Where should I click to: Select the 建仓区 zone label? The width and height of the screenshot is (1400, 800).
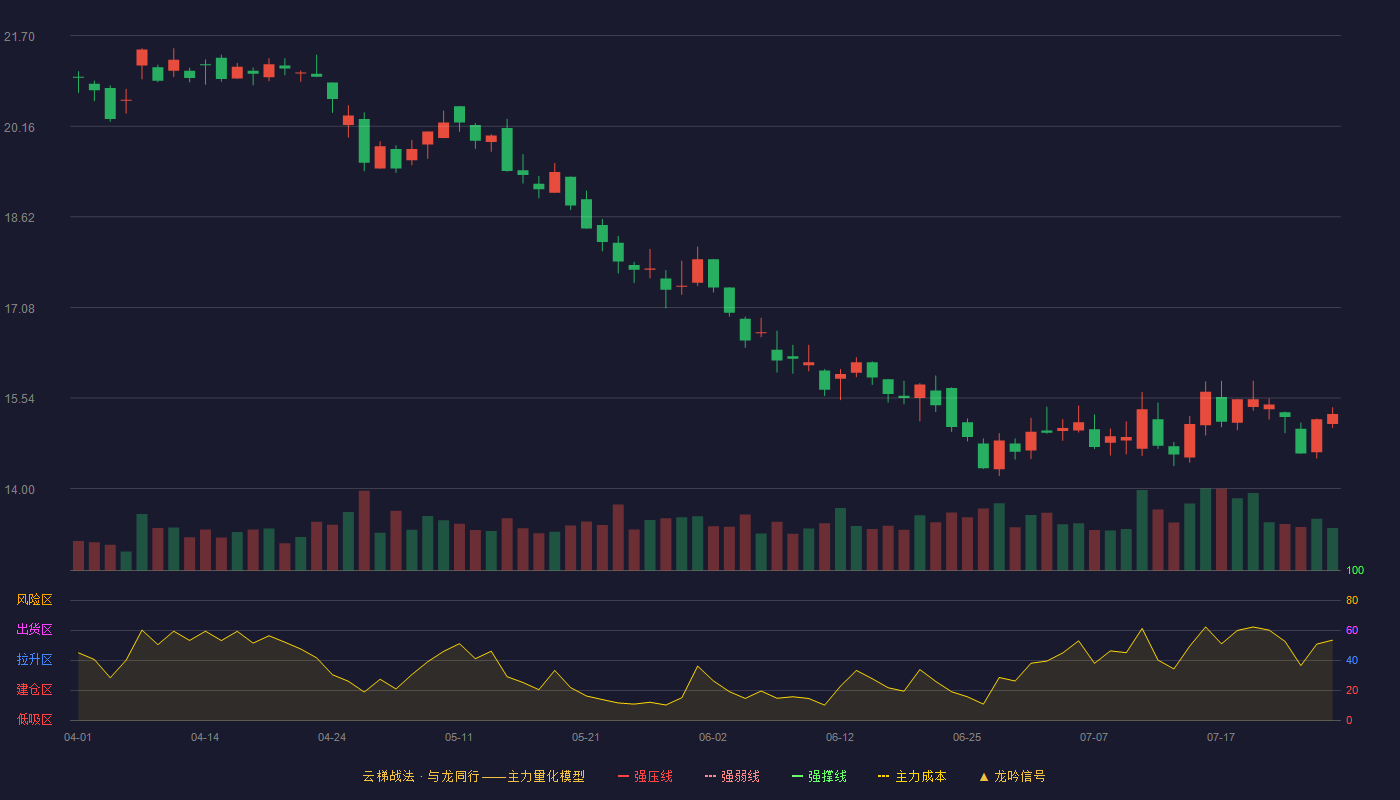point(34,690)
